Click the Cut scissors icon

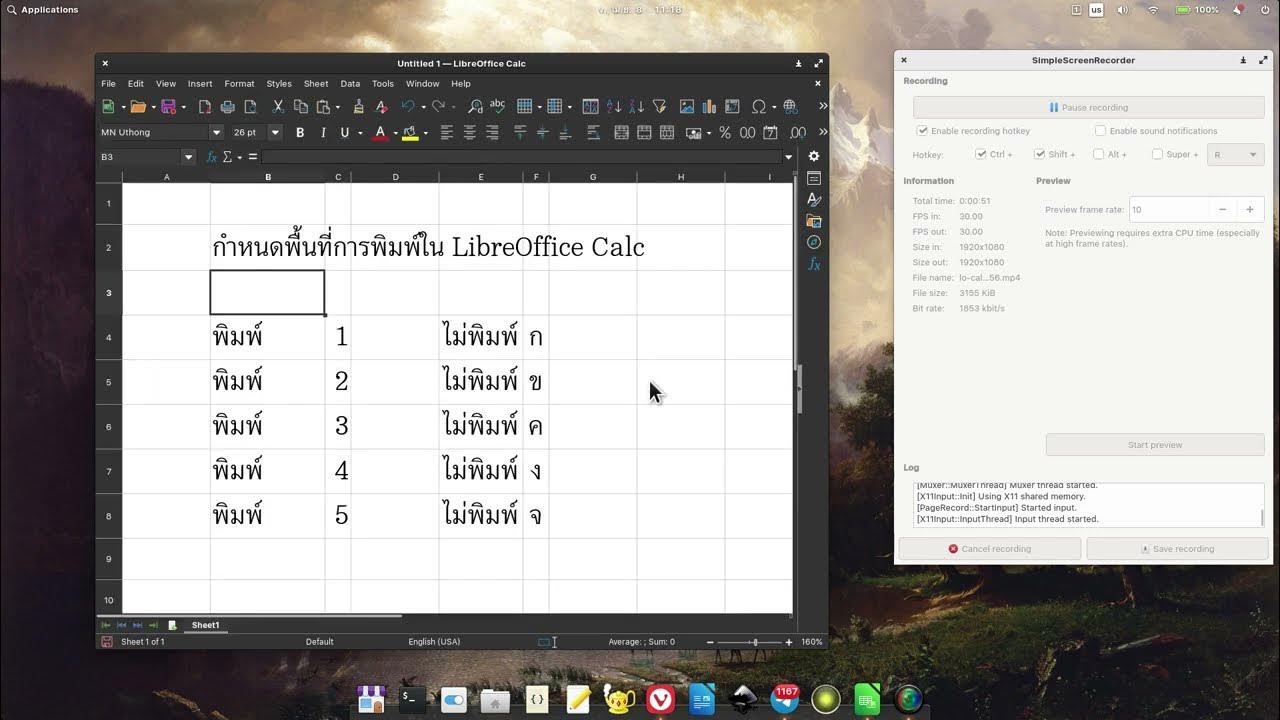click(278, 106)
